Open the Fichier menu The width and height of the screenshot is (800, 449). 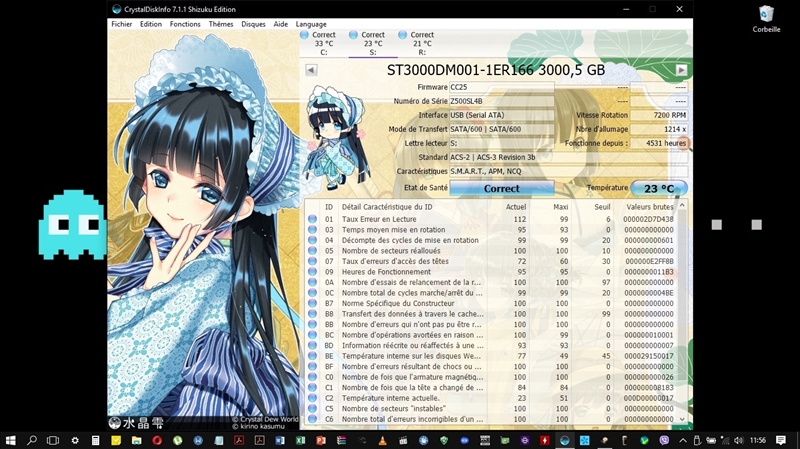tap(121, 24)
